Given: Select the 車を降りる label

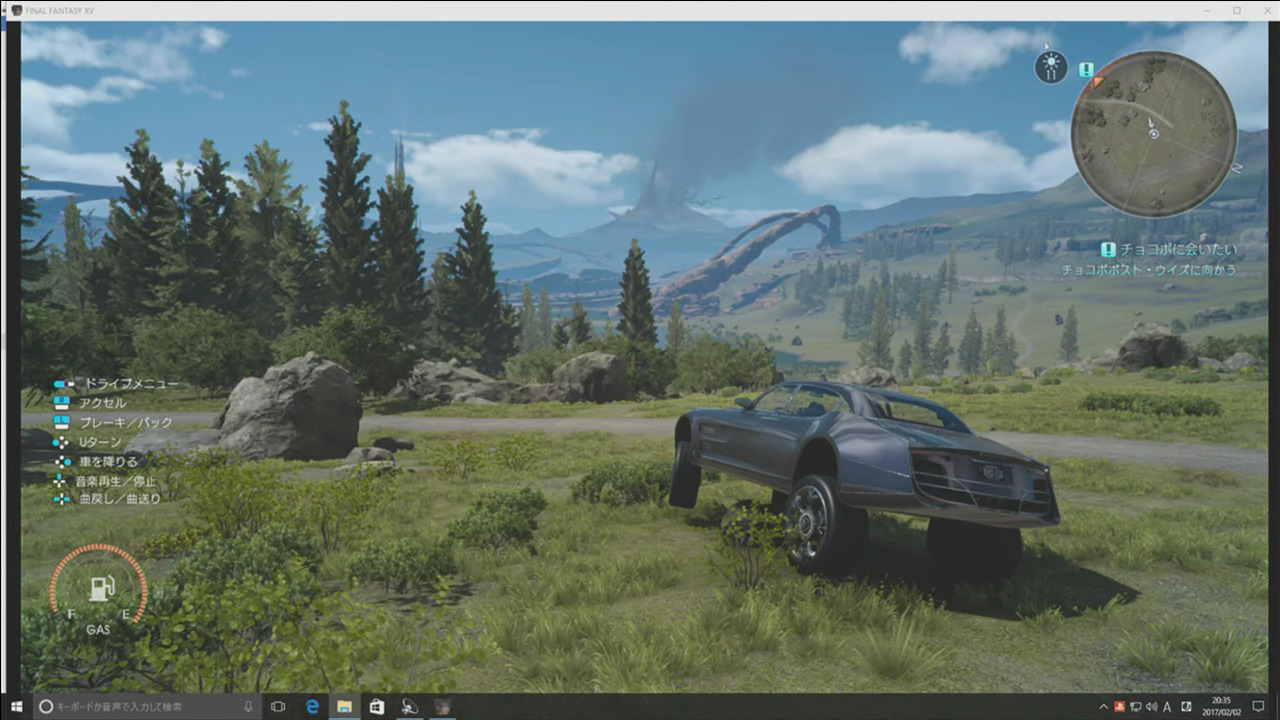Looking at the screenshot, I should click(x=109, y=461).
